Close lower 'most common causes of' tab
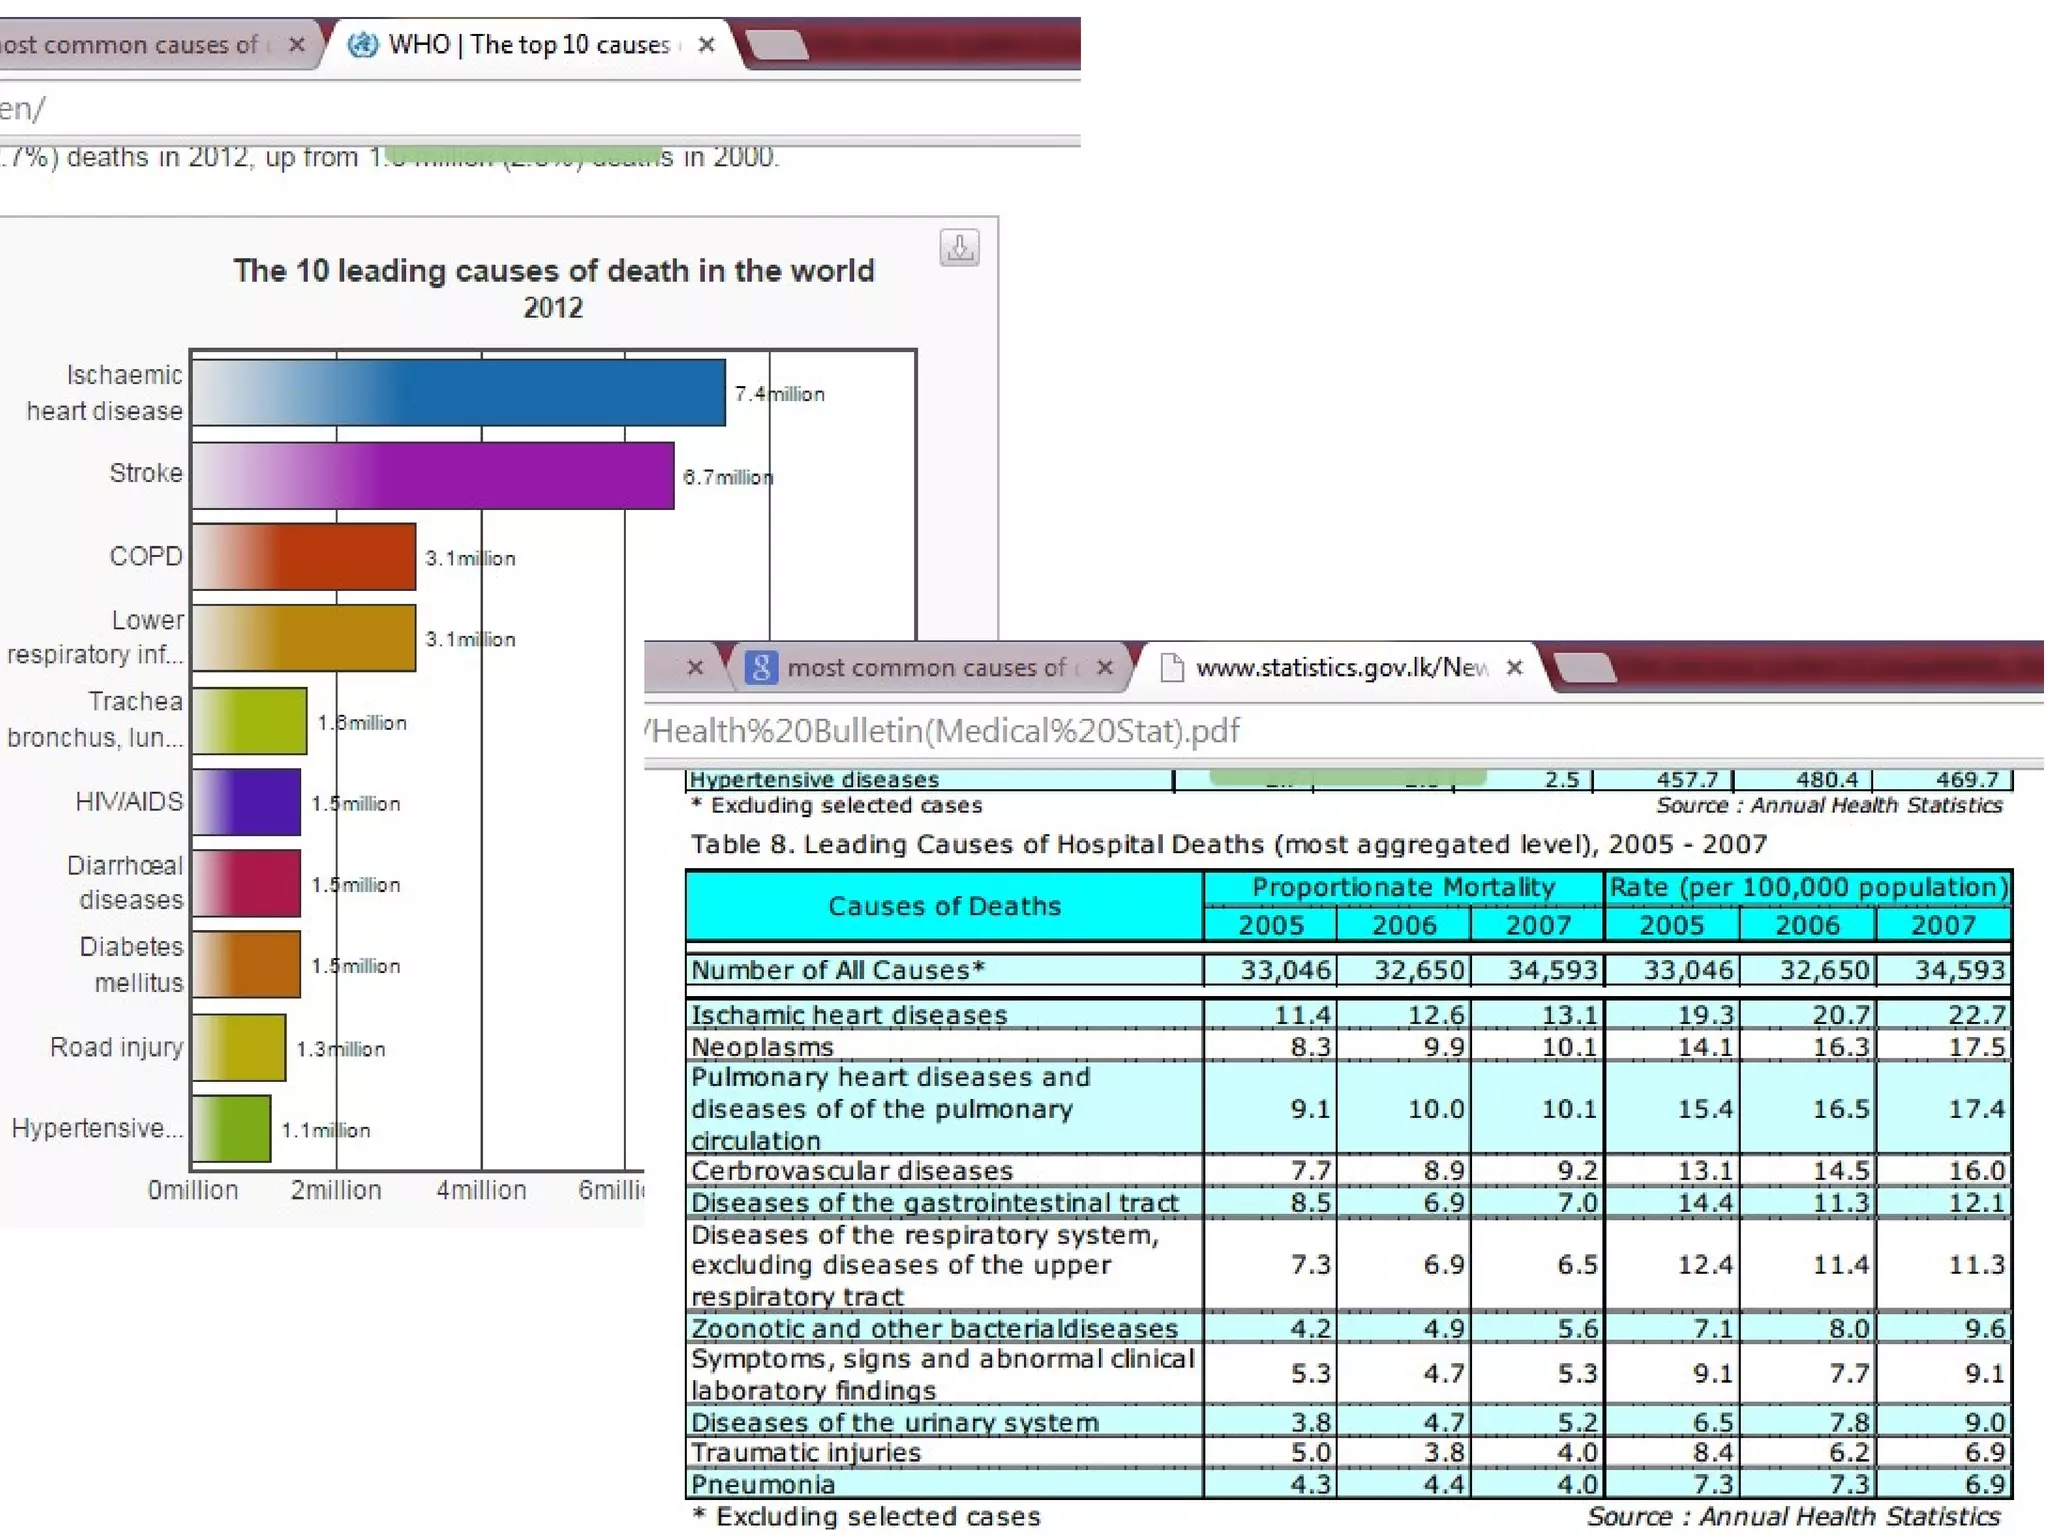The image size is (2048, 1536). [x=1104, y=667]
